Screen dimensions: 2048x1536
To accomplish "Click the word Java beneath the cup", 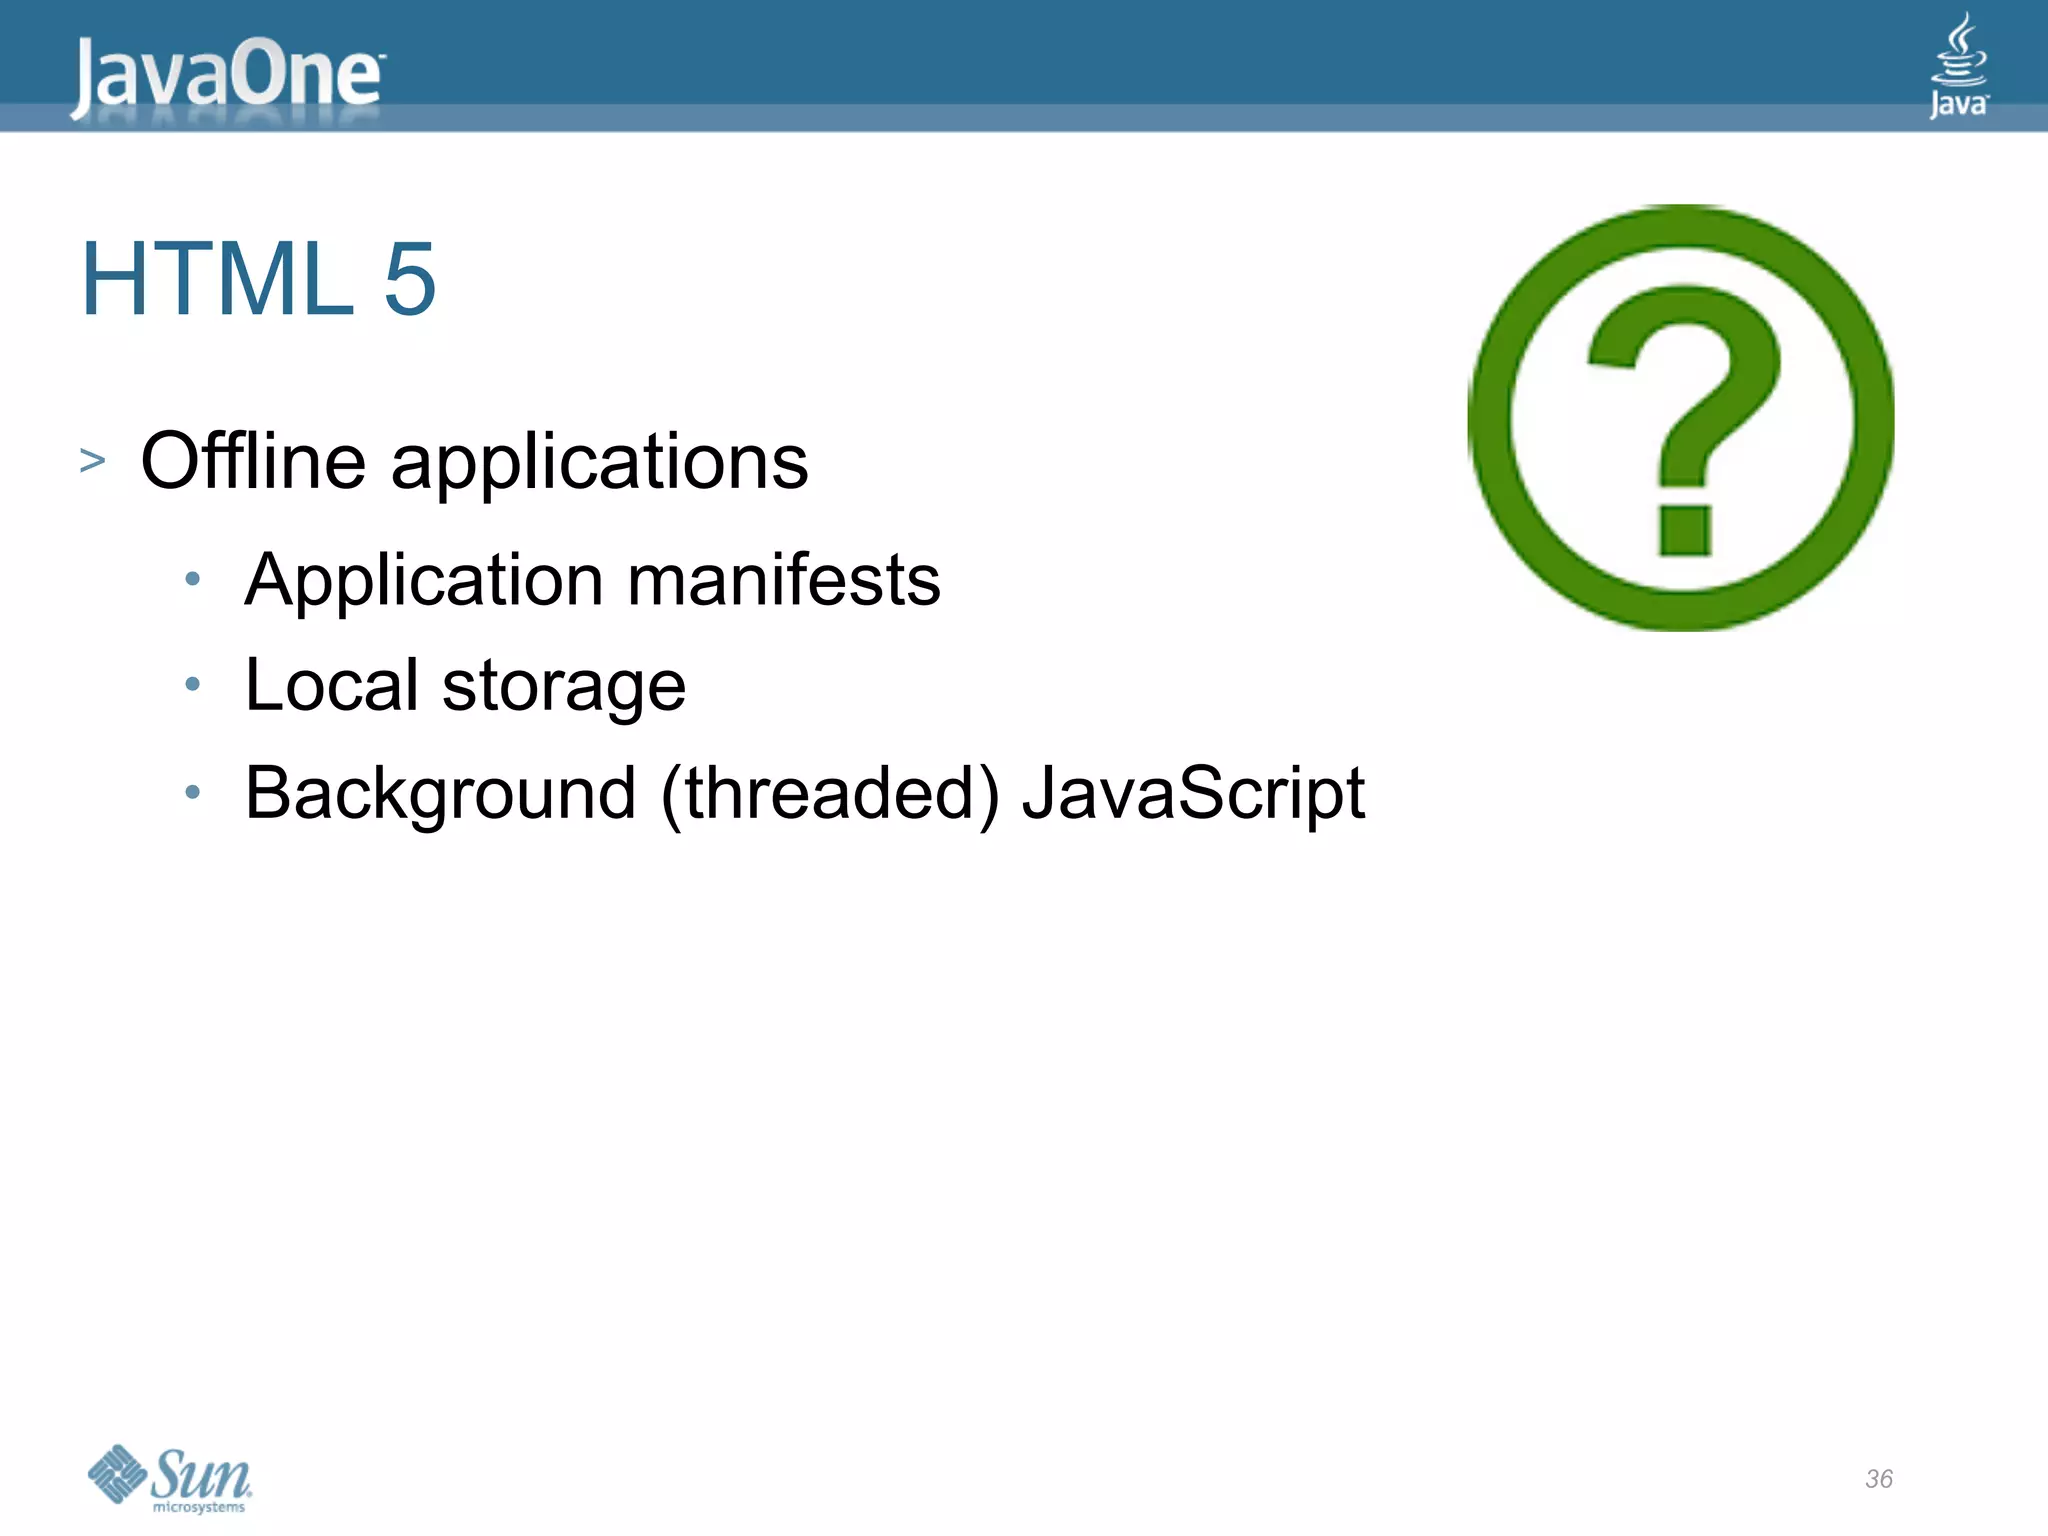I will (x=1958, y=105).
